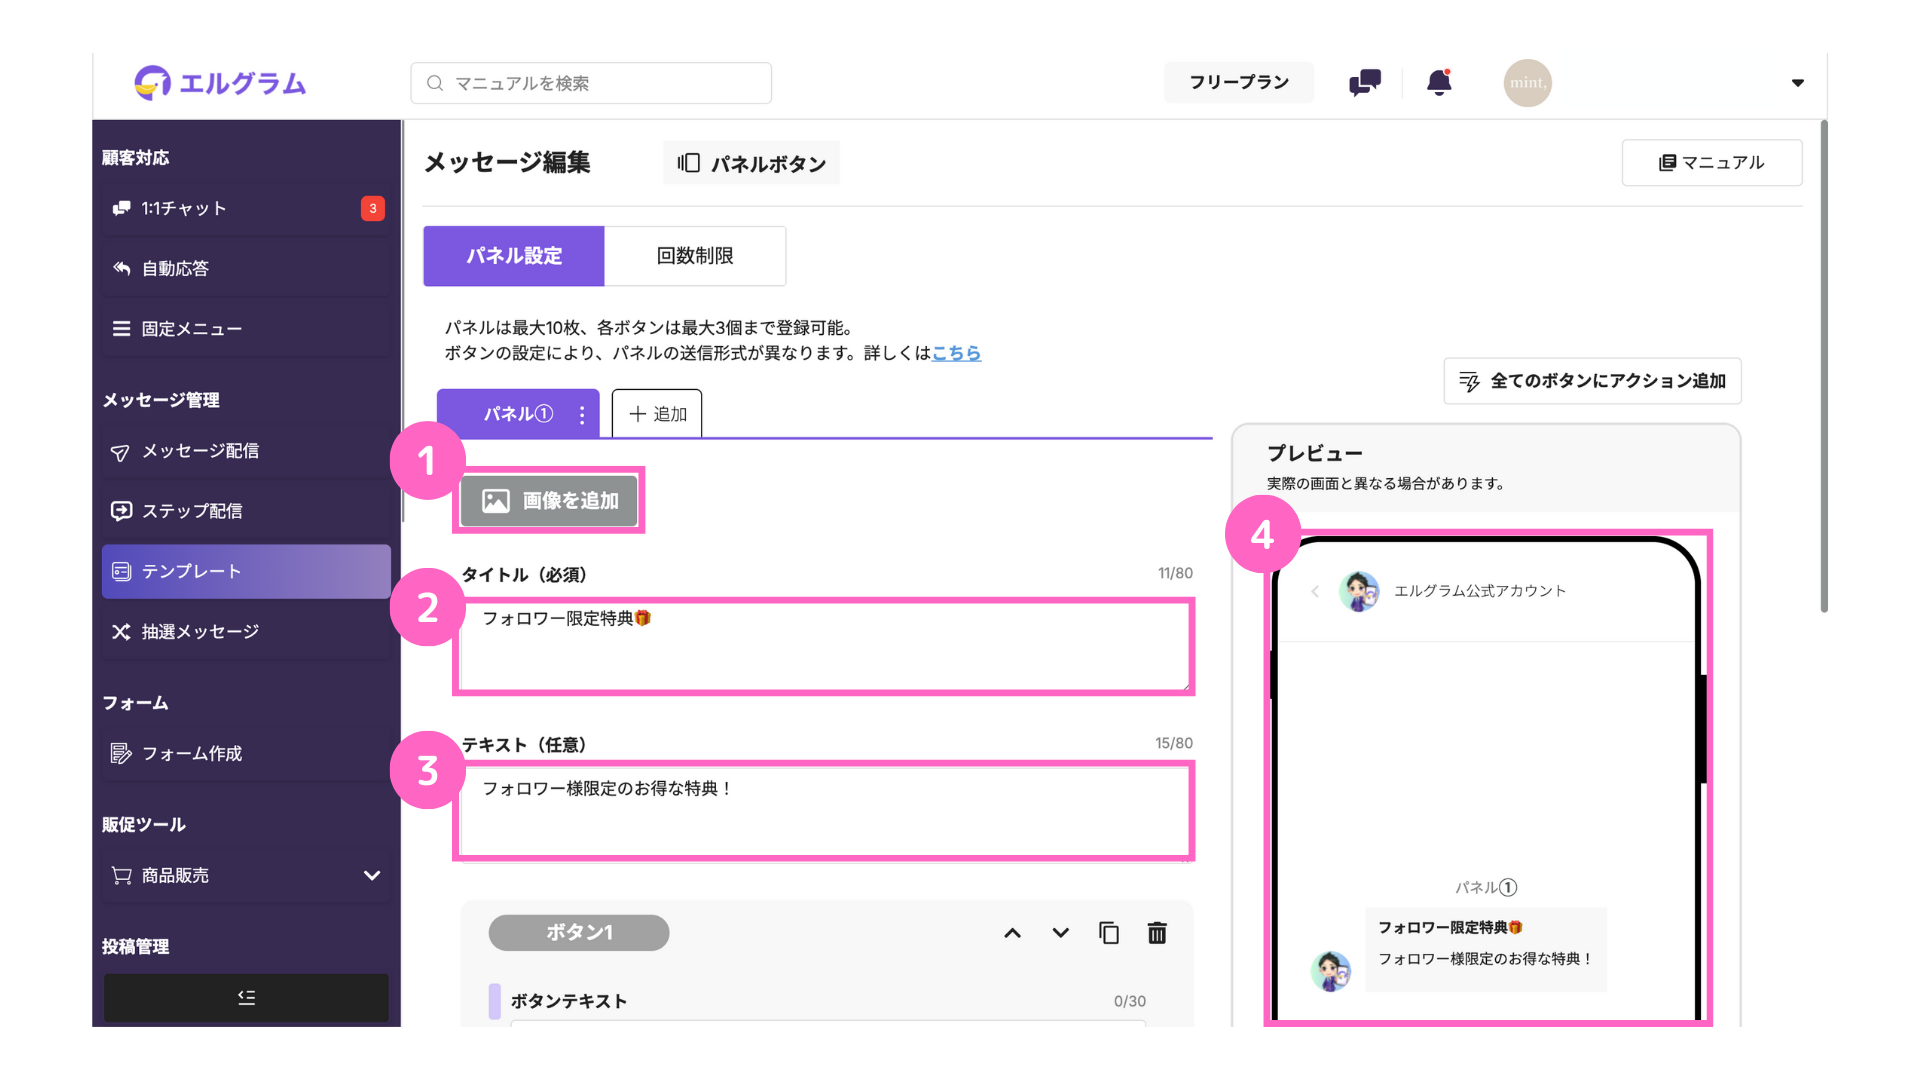The image size is (1920, 1080).
Task: Collapse the sidebar with bottom arrow button
Action: pyautogui.click(x=246, y=997)
